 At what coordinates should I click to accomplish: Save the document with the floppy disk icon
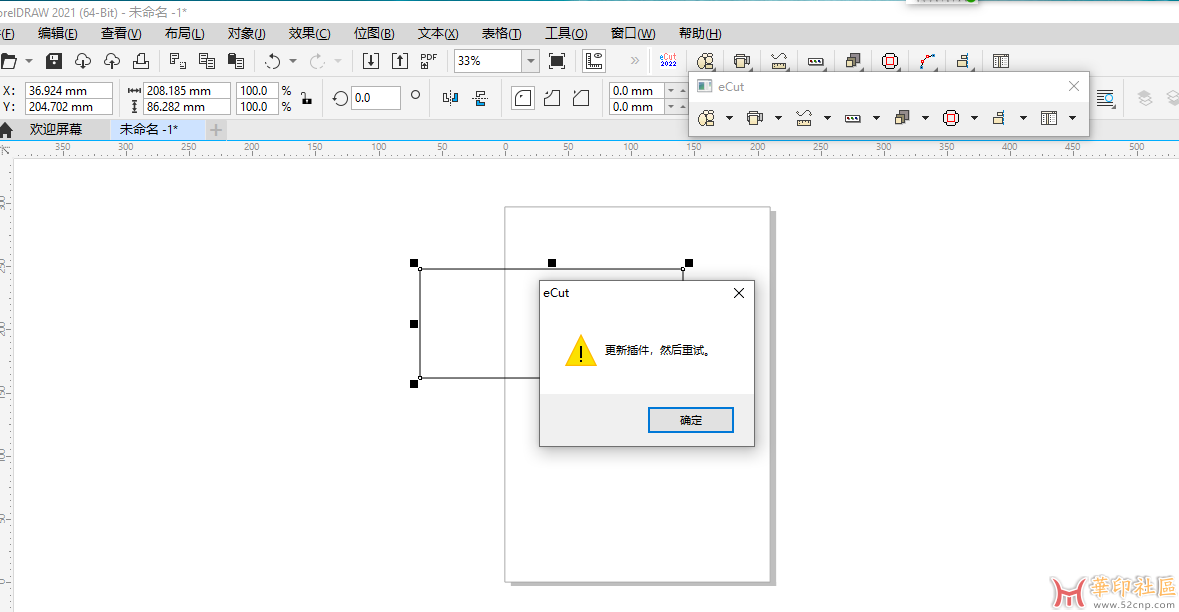(53, 61)
